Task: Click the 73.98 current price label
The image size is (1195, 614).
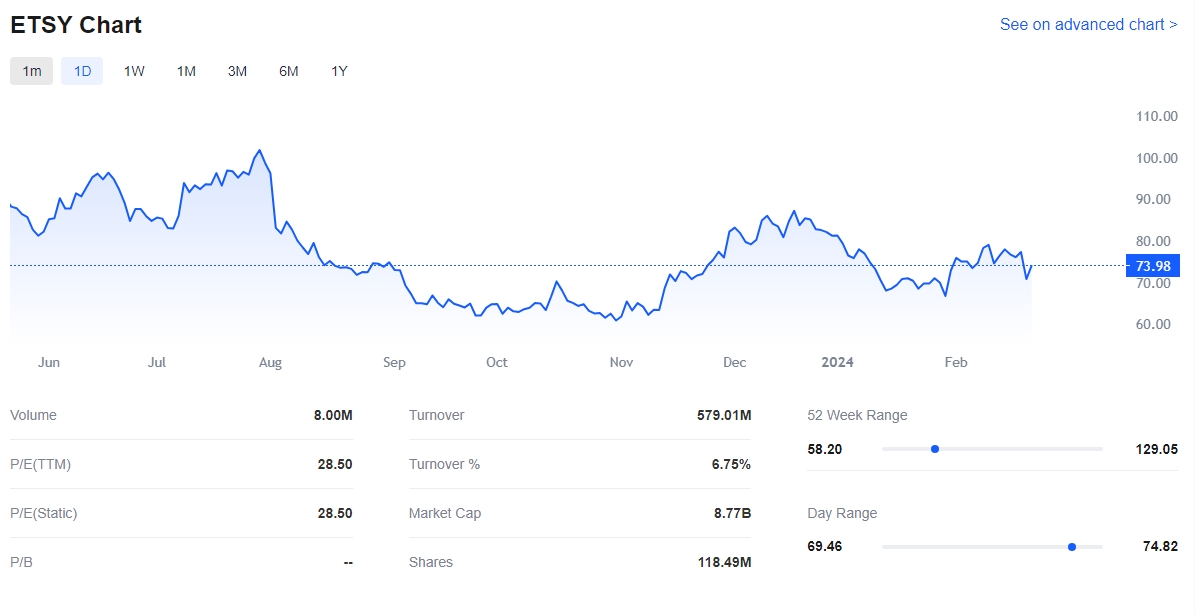Action: point(1153,265)
